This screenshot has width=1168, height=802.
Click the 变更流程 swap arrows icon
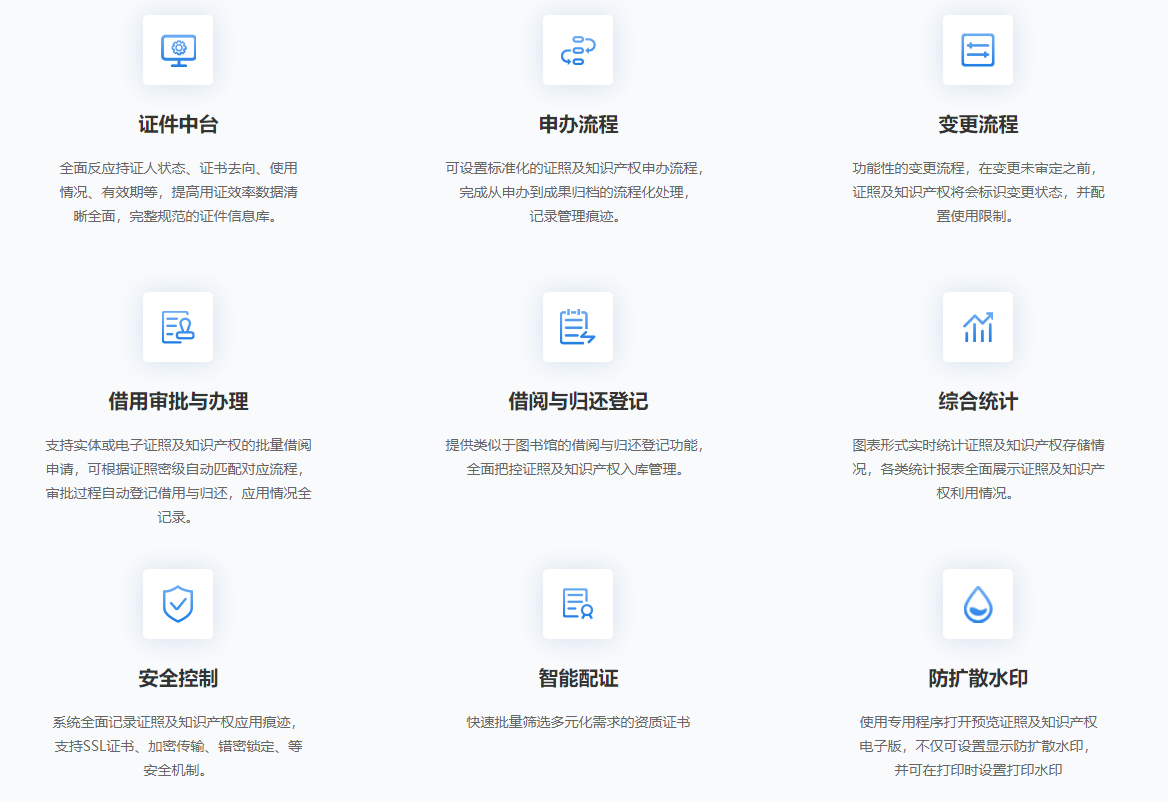978,50
